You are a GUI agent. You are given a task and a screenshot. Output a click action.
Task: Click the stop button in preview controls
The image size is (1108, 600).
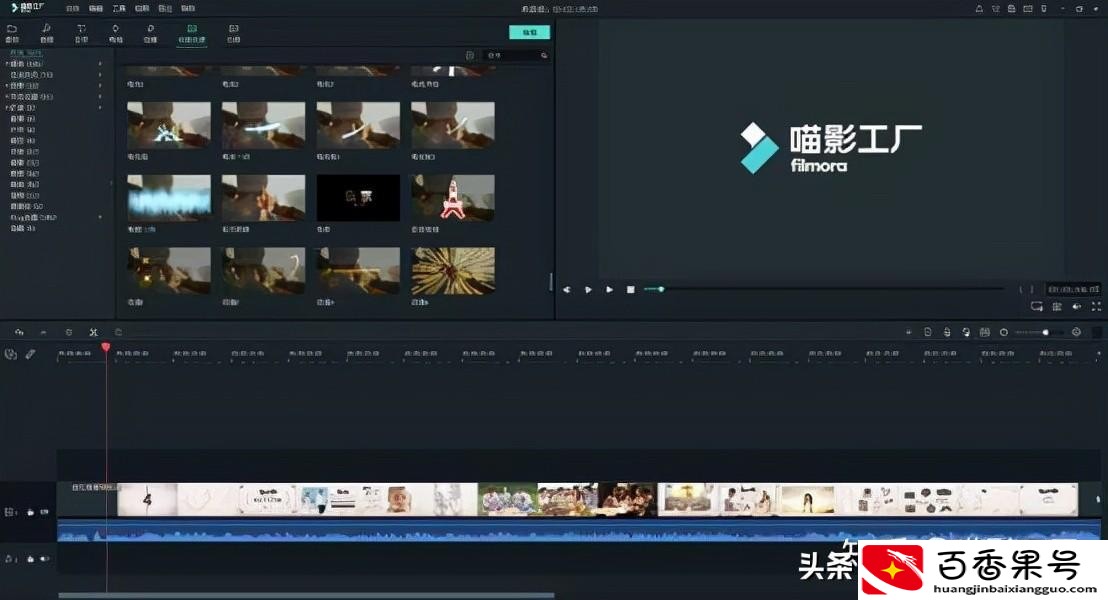click(630, 290)
